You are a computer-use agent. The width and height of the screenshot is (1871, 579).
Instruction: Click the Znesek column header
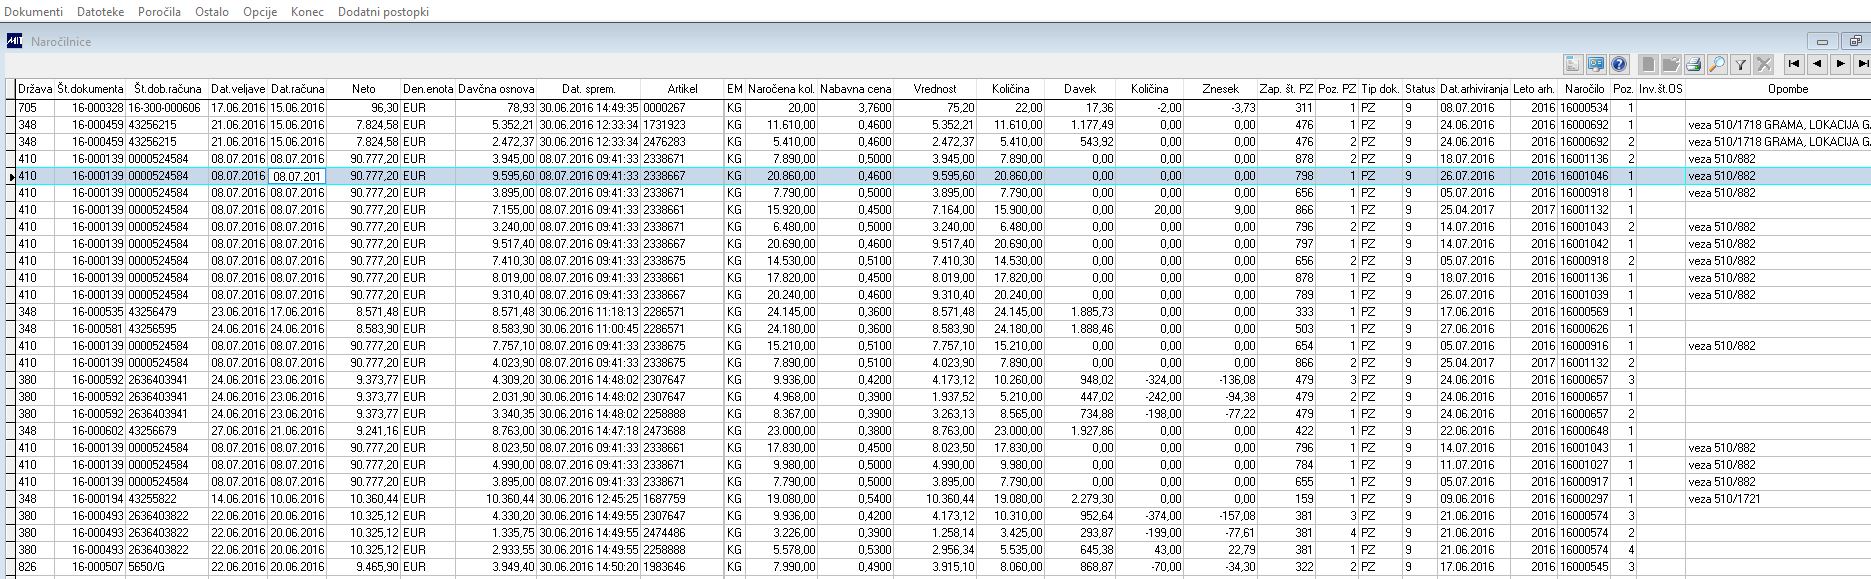(1221, 89)
